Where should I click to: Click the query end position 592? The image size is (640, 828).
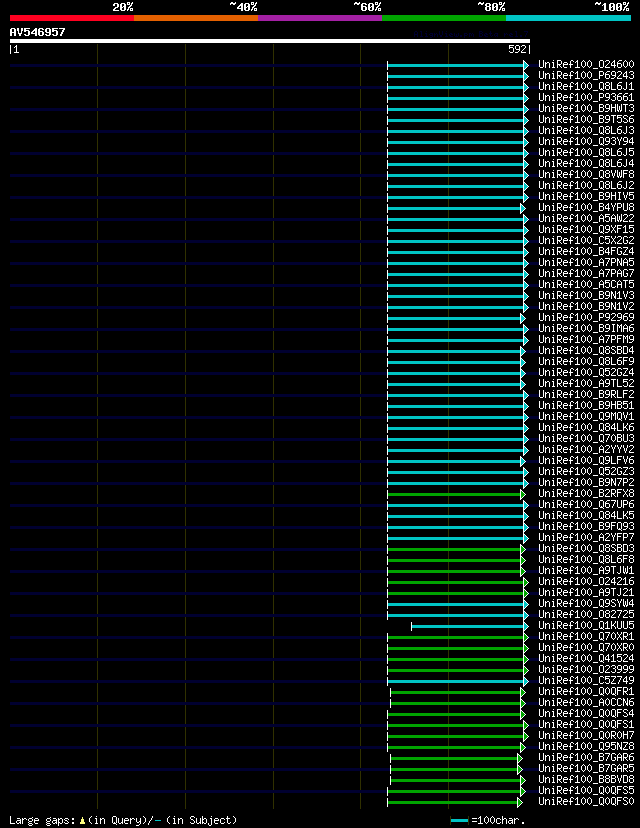tap(517, 49)
